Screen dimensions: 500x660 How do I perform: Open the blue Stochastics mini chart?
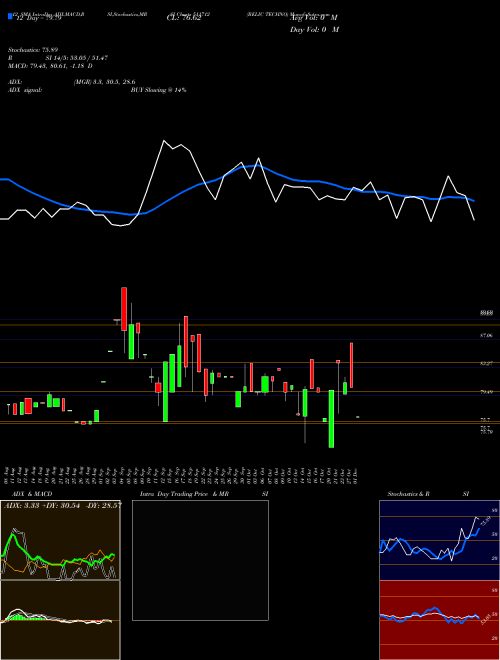[x=439, y=540]
